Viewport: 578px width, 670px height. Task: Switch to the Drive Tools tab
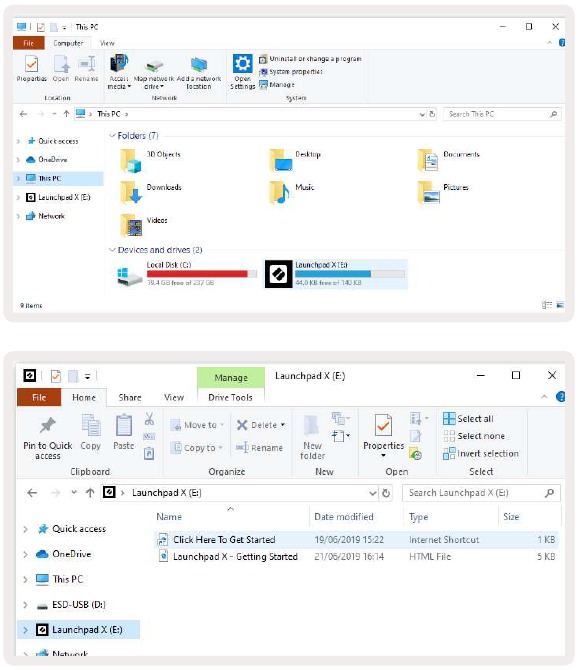point(230,397)
